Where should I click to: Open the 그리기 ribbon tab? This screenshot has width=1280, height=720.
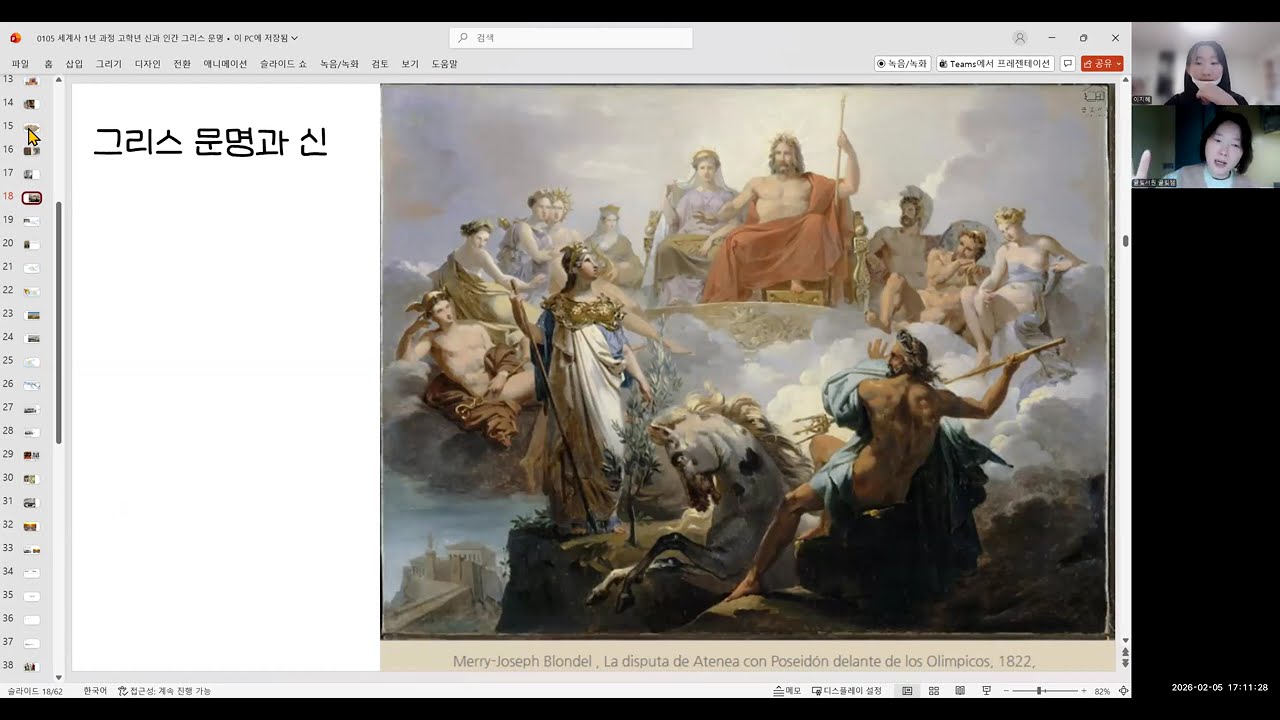[109, 64]
